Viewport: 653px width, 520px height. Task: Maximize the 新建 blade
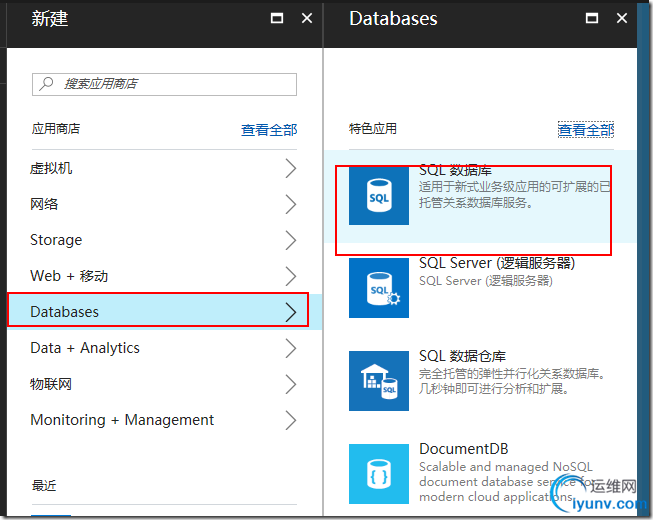coord(277,18)
